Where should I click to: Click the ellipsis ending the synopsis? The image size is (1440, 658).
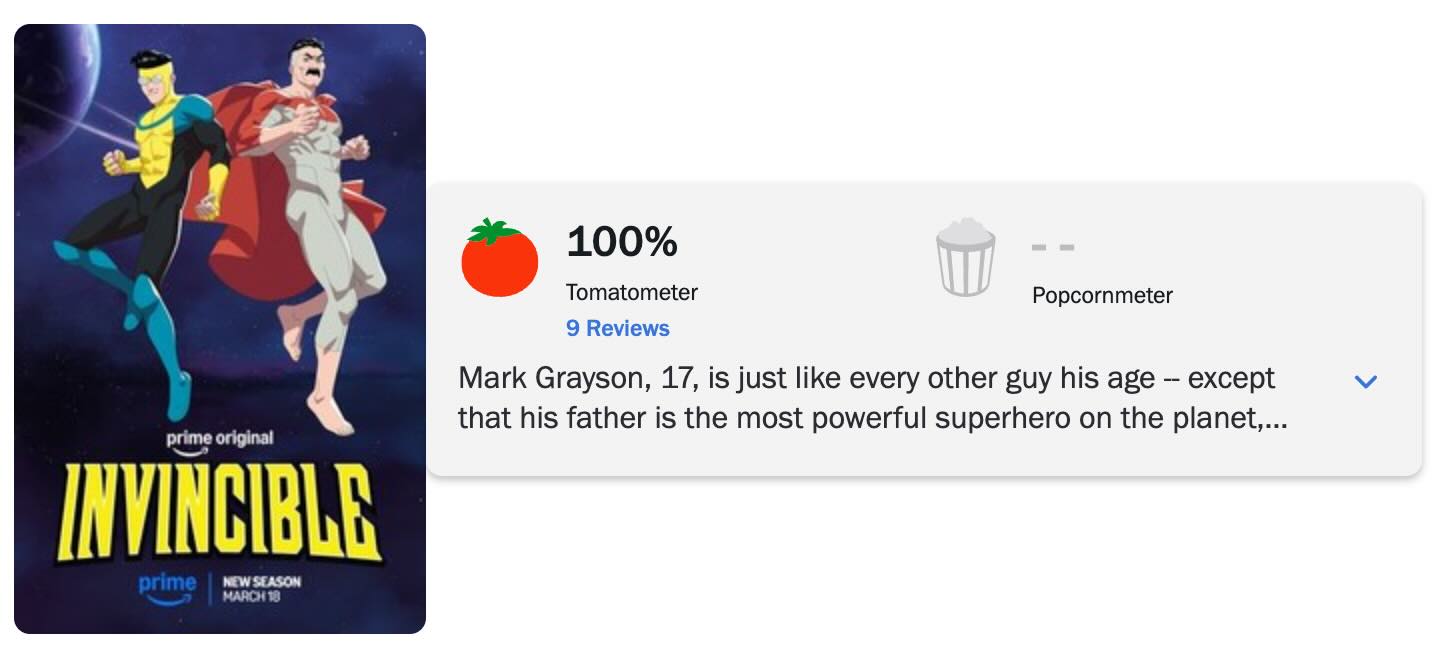pyautogui.click(x=1275, y=421)
